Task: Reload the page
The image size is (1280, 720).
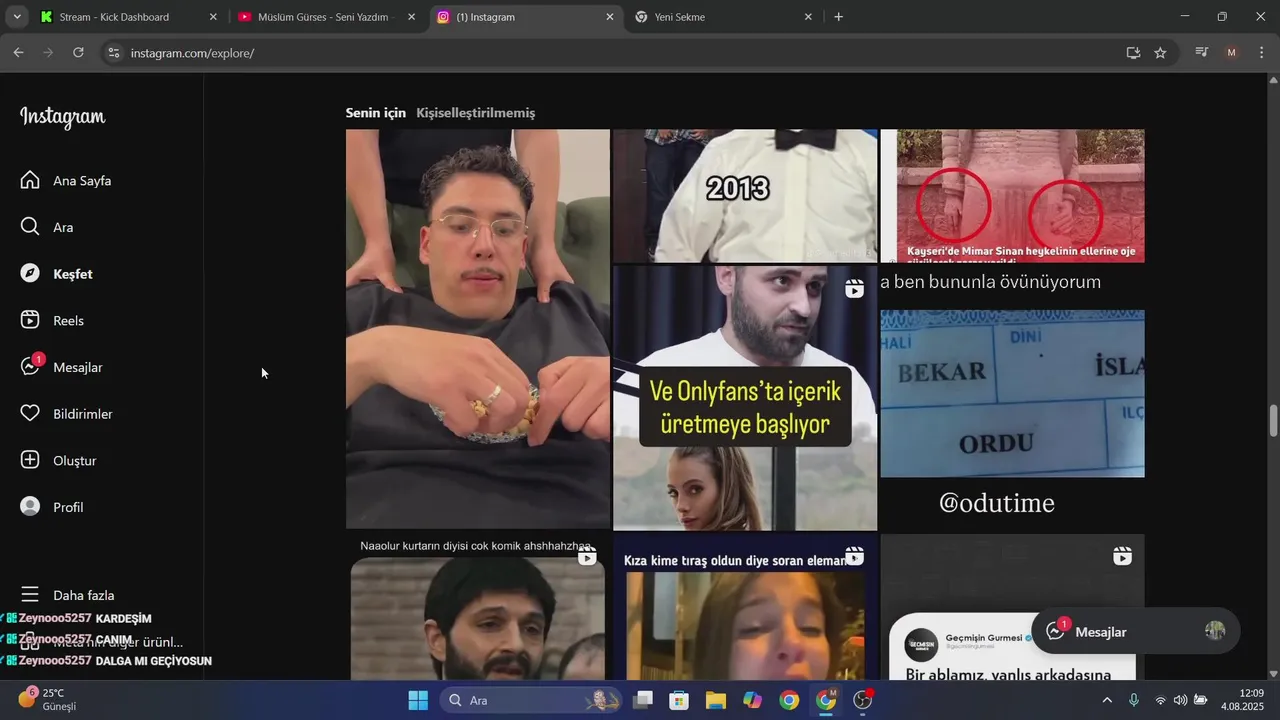Action: click(x=78, y=52)
